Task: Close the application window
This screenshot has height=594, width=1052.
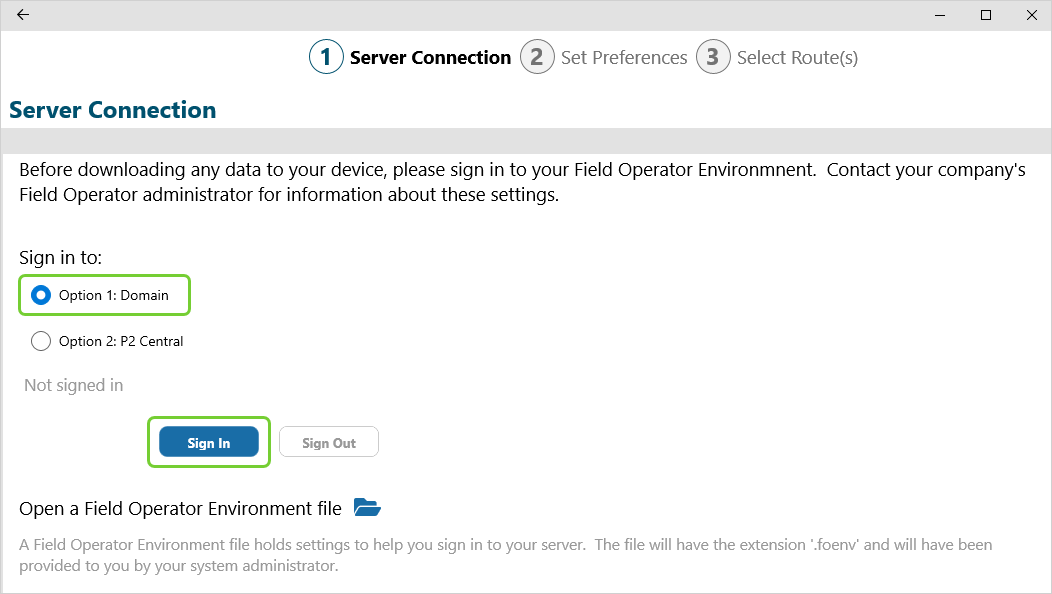Action: click(1032, 15)
